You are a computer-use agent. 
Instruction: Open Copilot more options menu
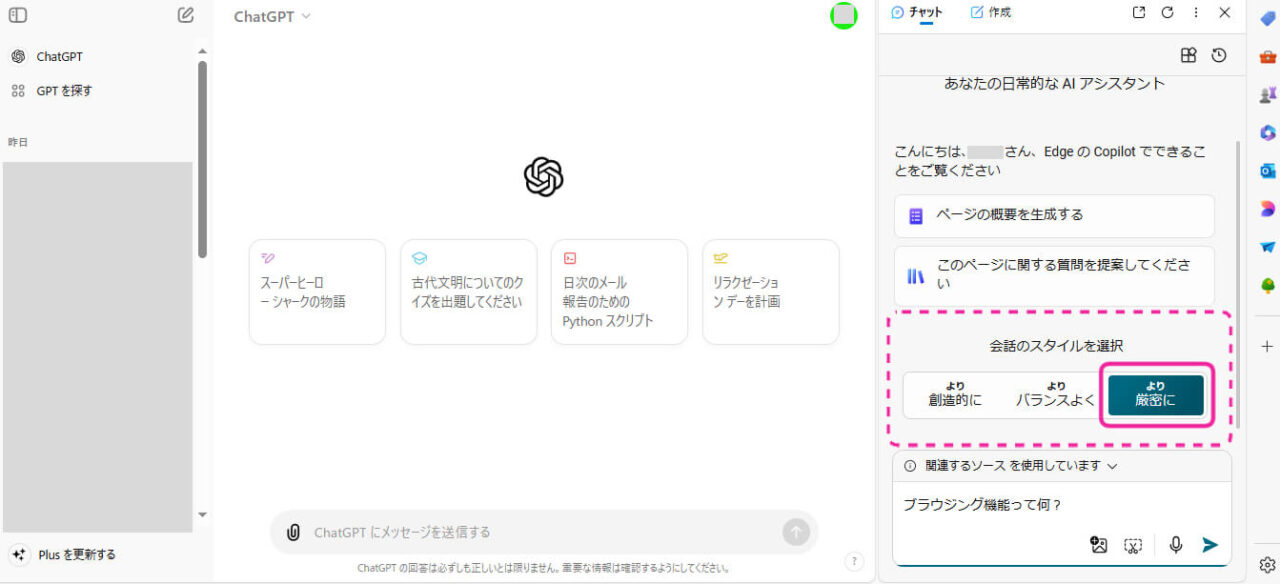pos(1196,13)
